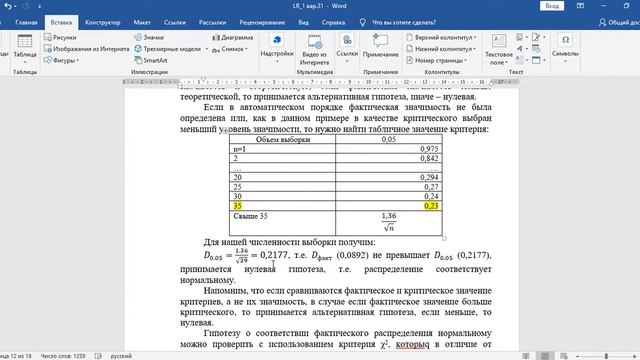Insert a table with the Таблица button

(x=25, y=49)
